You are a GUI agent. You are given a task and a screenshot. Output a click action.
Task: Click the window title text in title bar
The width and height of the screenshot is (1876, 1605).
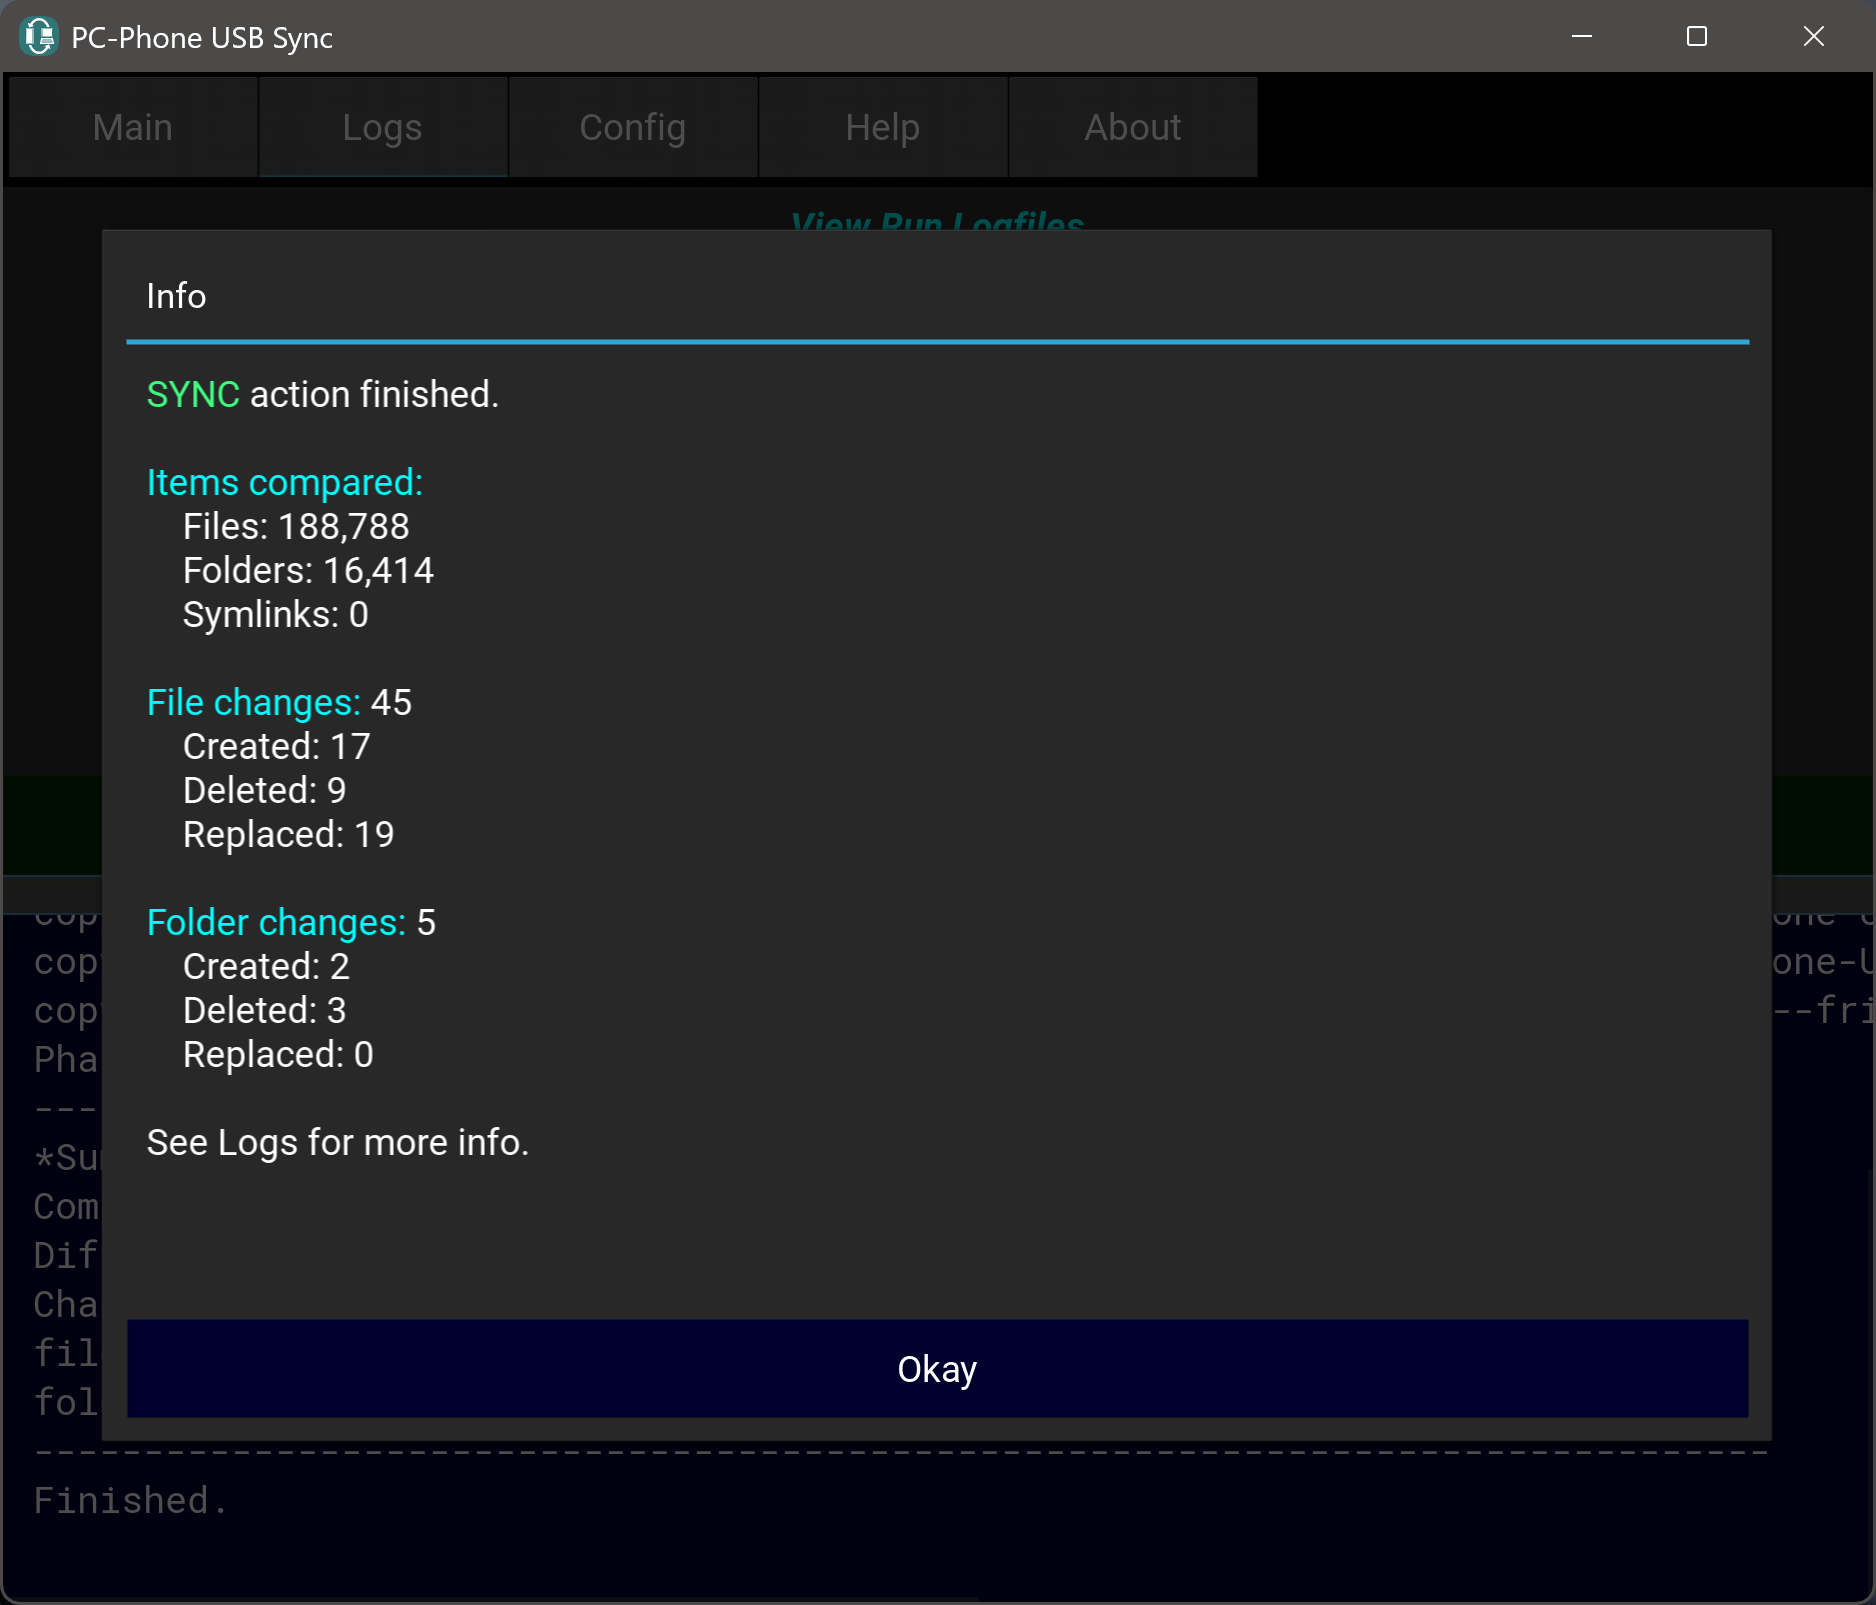coord(202,38)
